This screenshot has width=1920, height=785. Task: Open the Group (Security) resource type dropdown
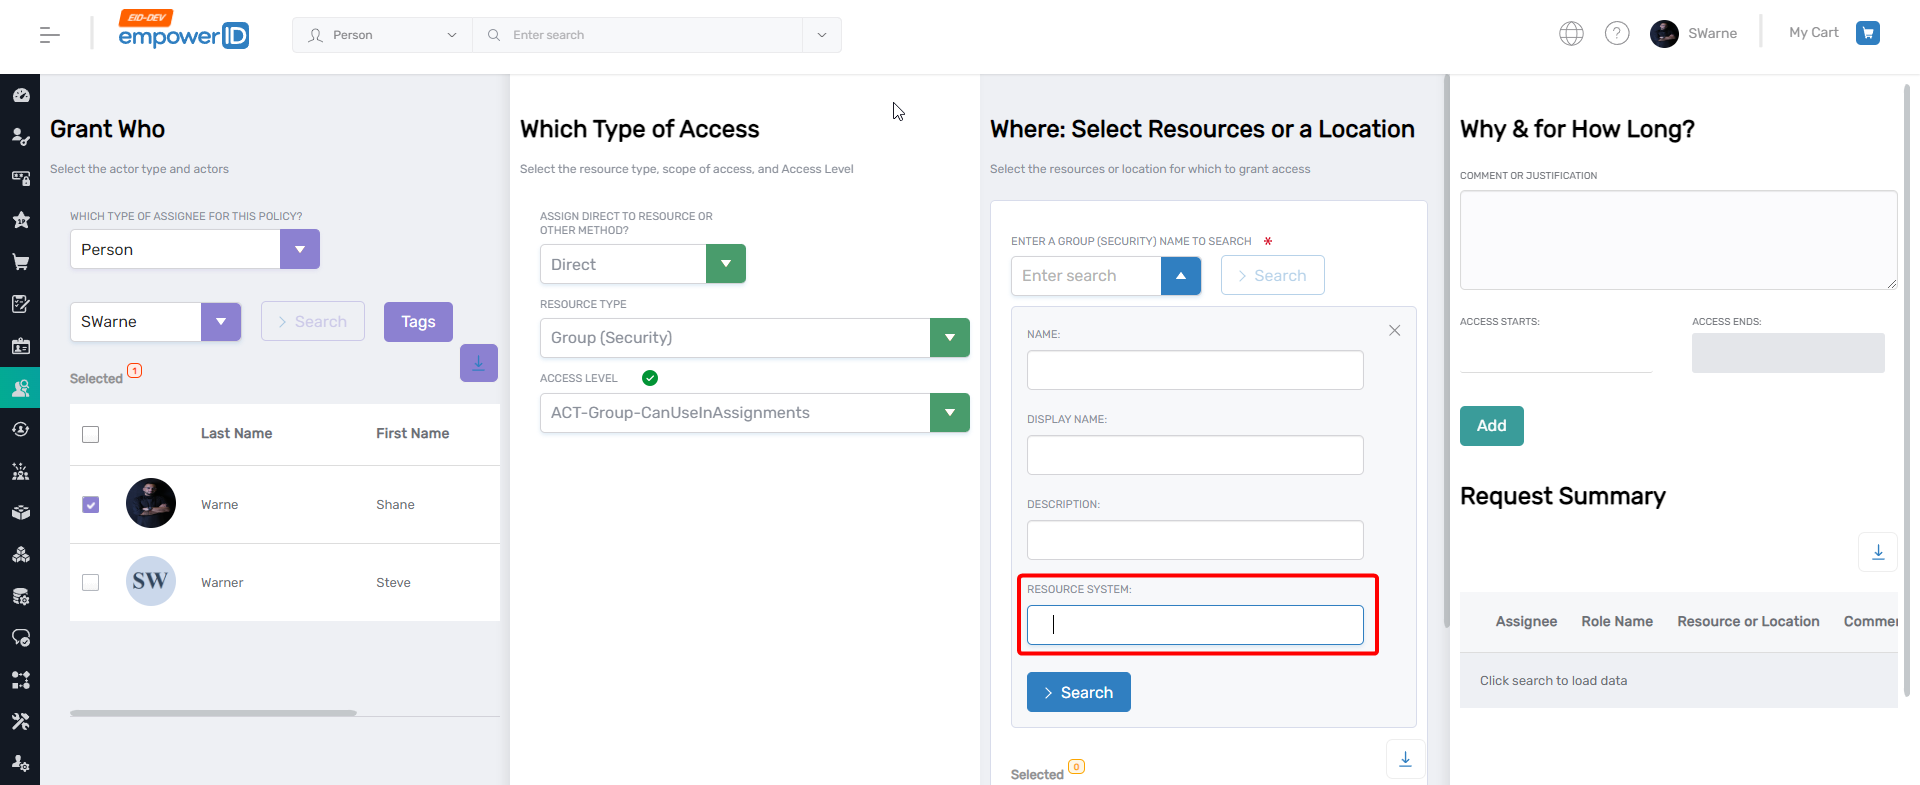point(950,338)
